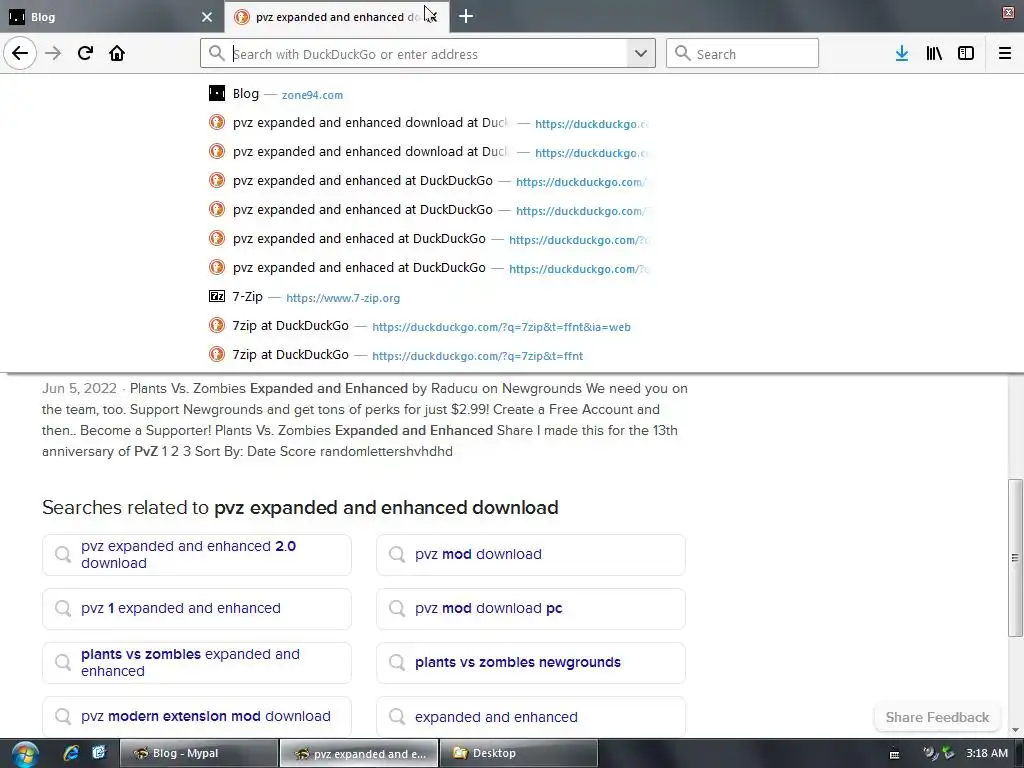This screenshot has height=768, width=1024.
Task: Close the Blog tab
Action: (207, 17)
